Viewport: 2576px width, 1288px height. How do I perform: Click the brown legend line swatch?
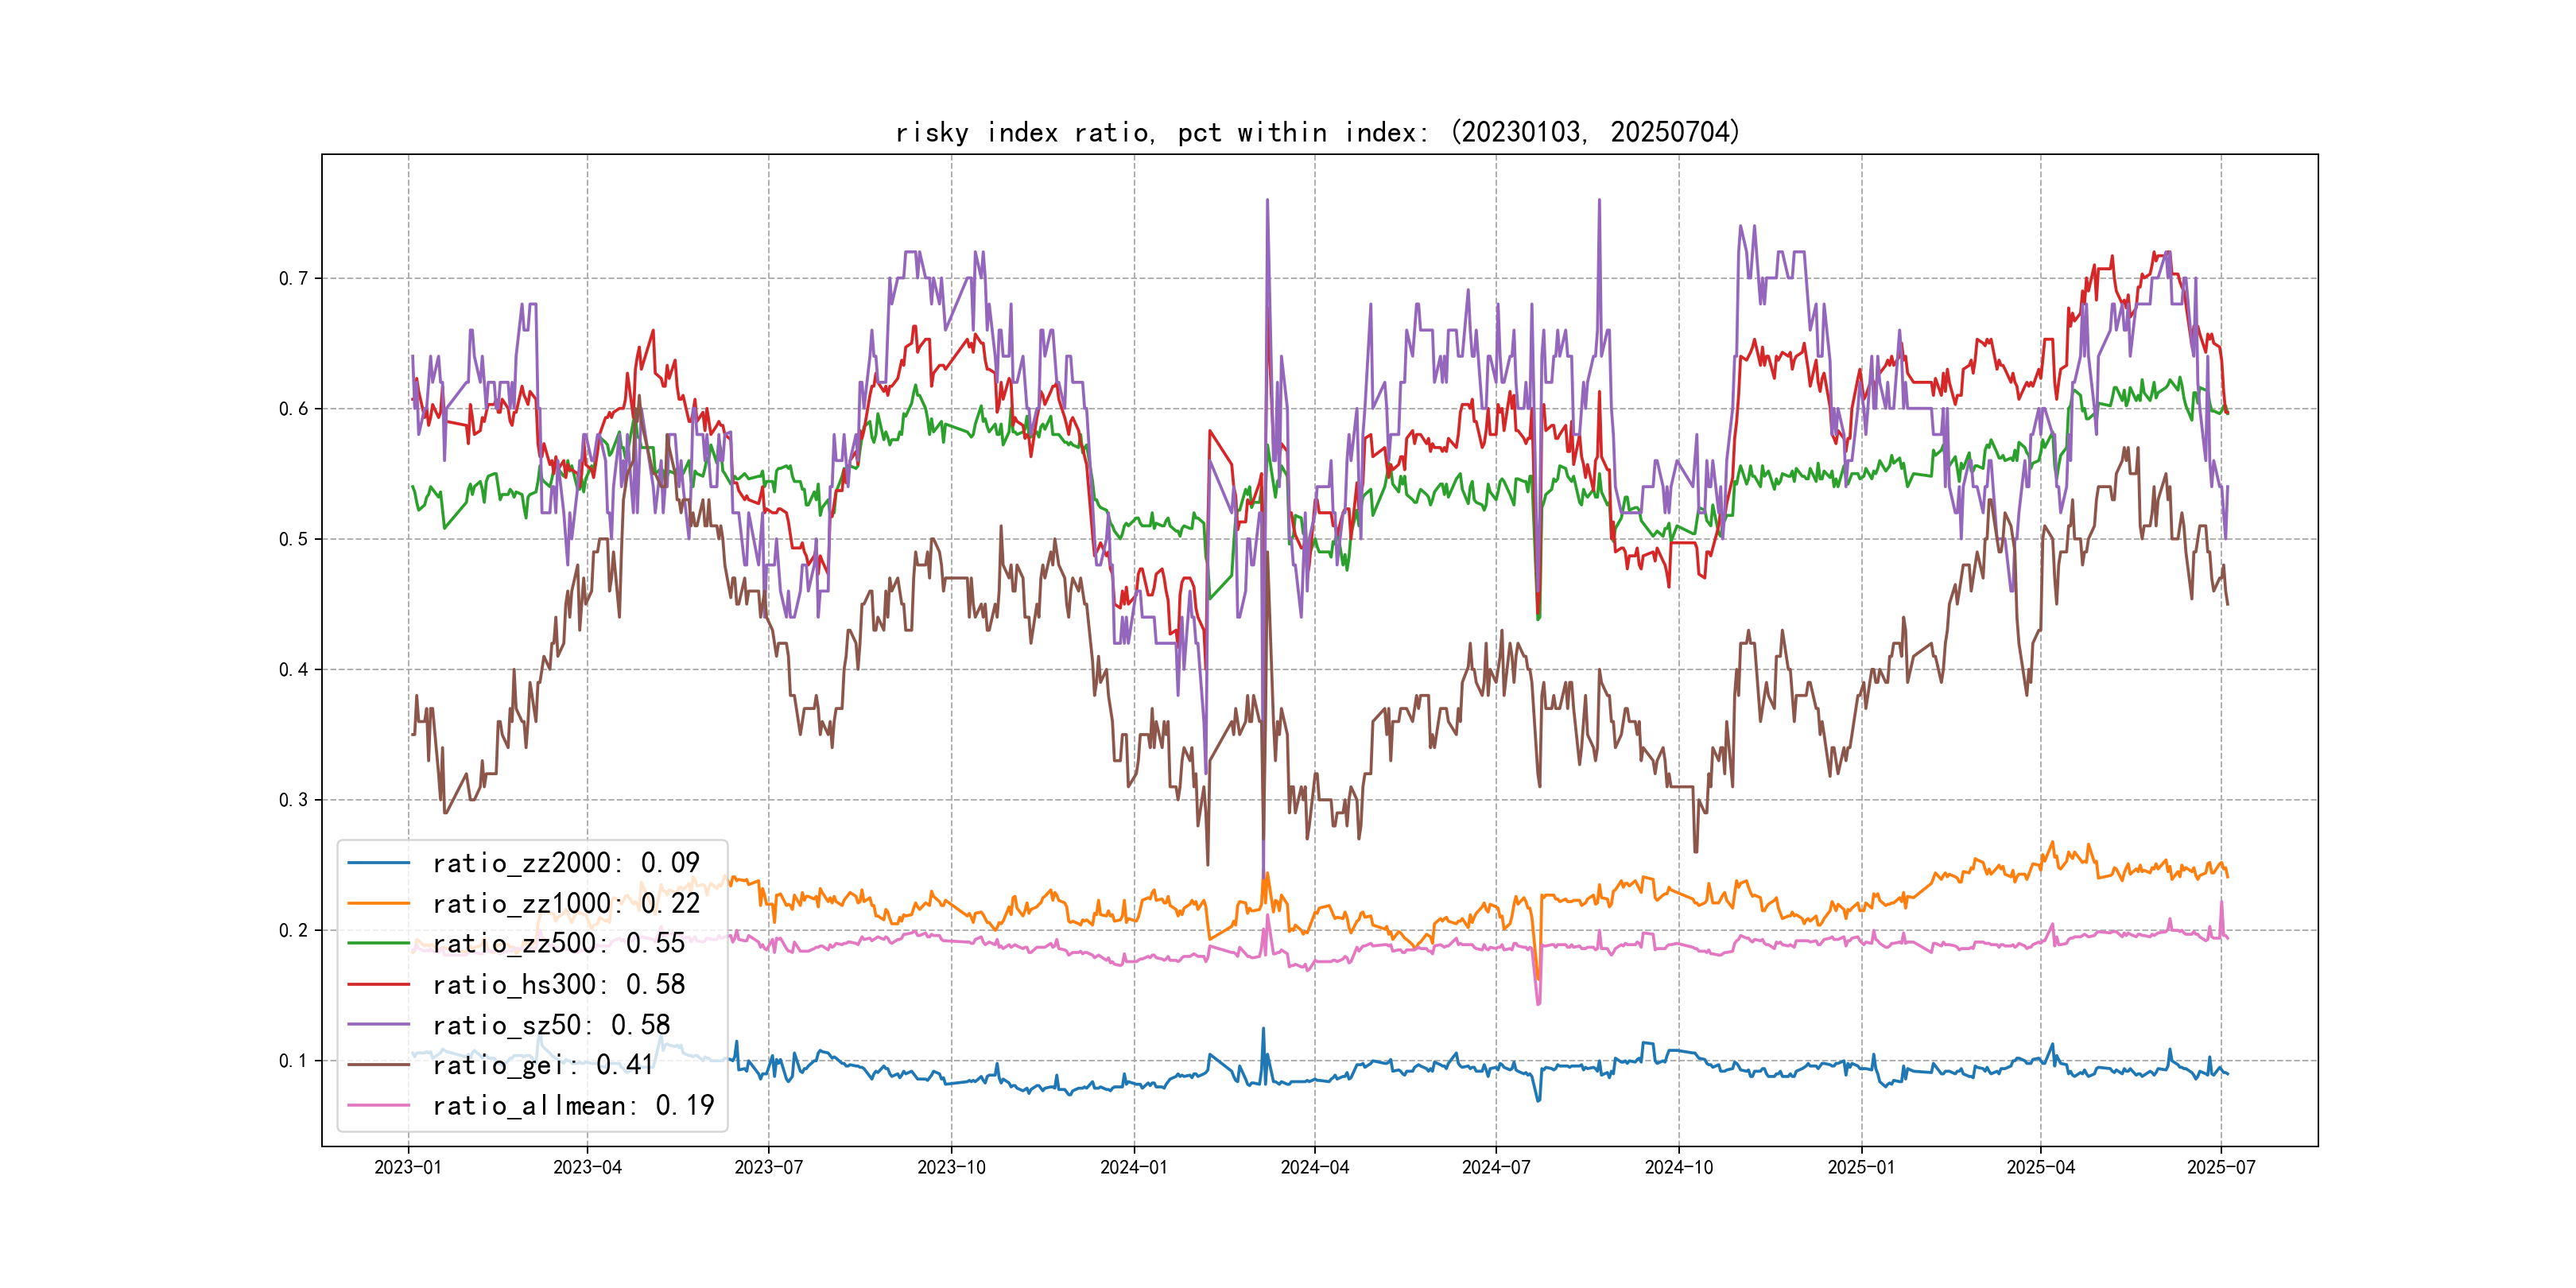378,1066
